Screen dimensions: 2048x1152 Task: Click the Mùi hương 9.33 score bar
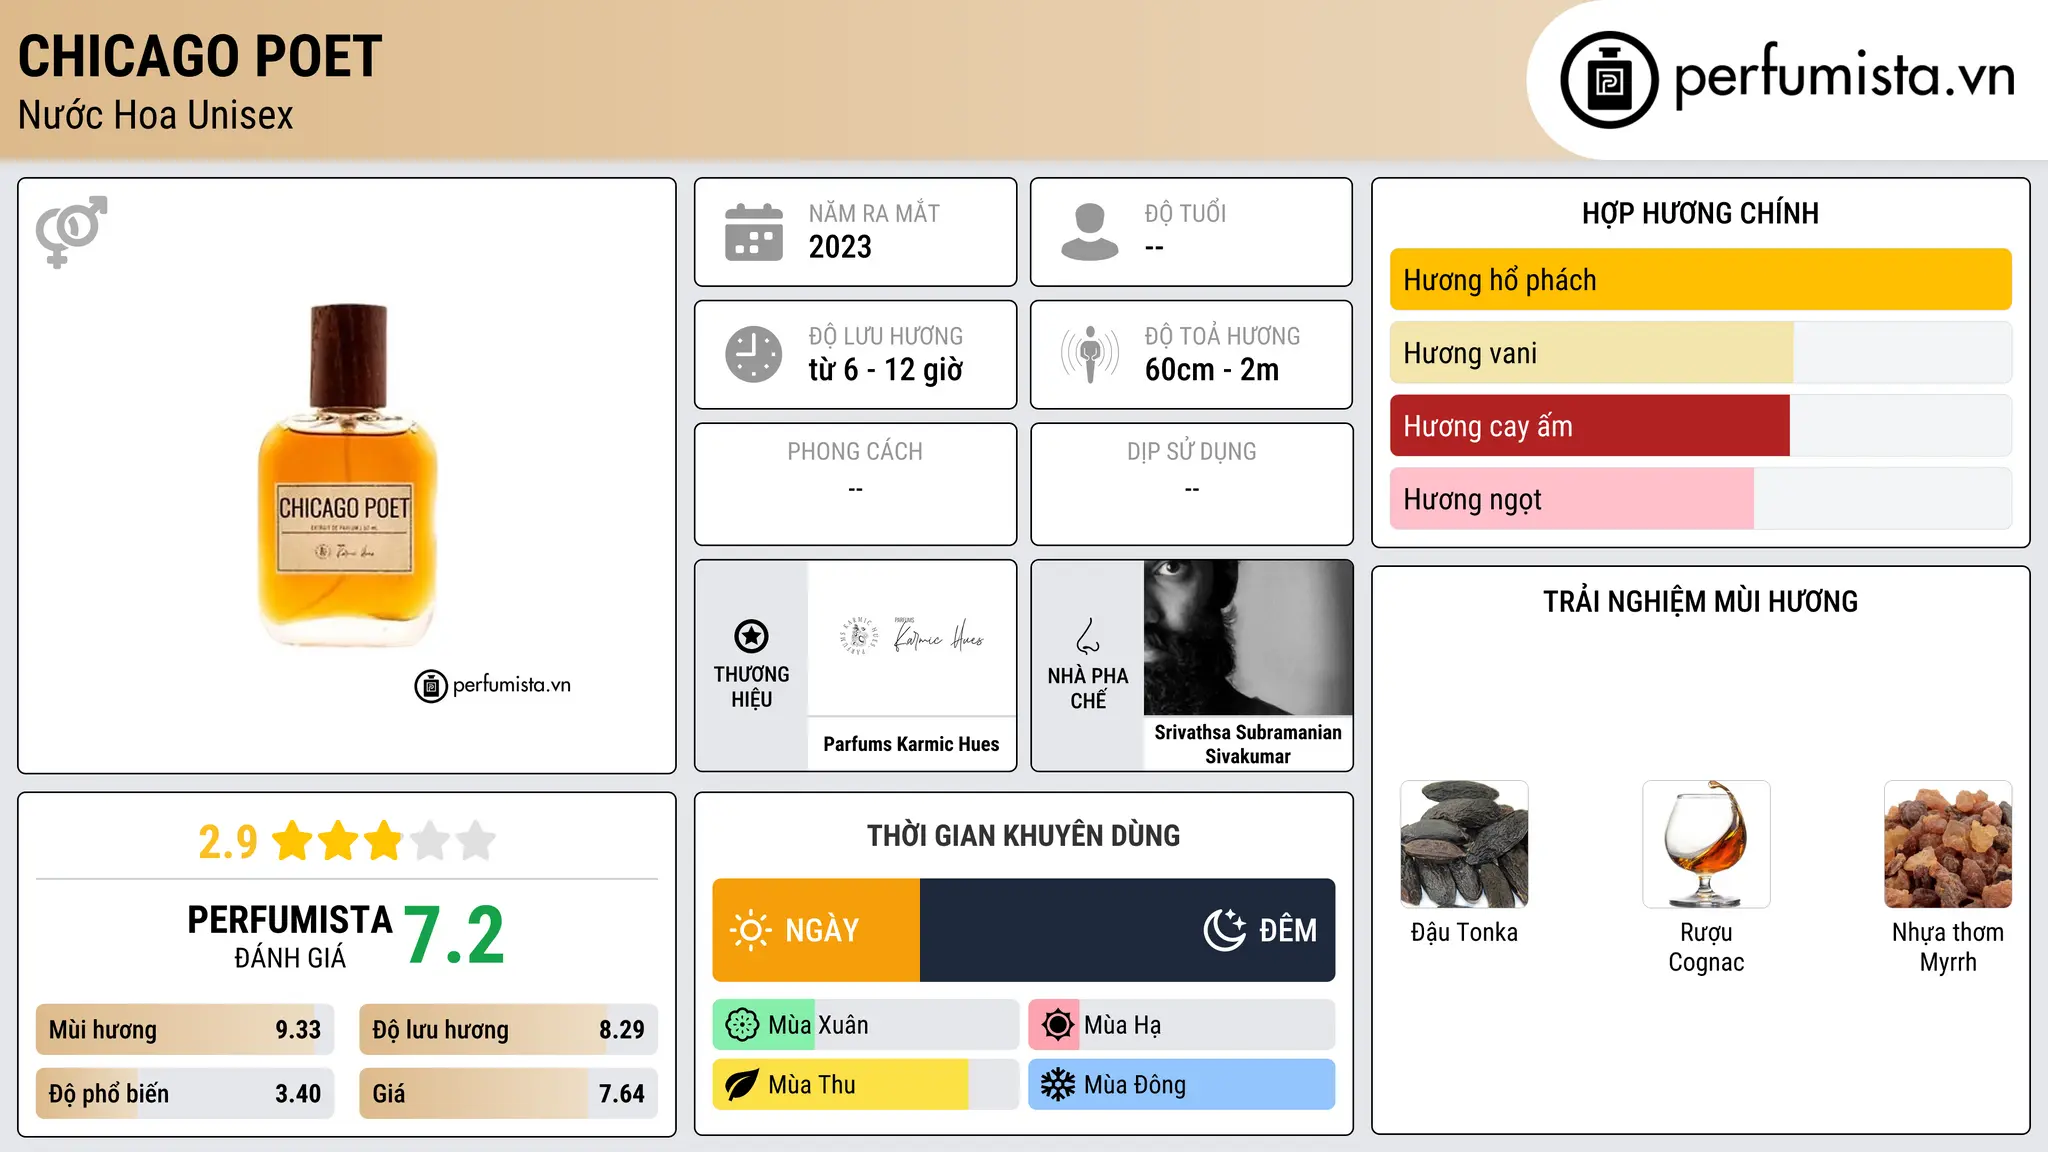(x=185, y=1030)
